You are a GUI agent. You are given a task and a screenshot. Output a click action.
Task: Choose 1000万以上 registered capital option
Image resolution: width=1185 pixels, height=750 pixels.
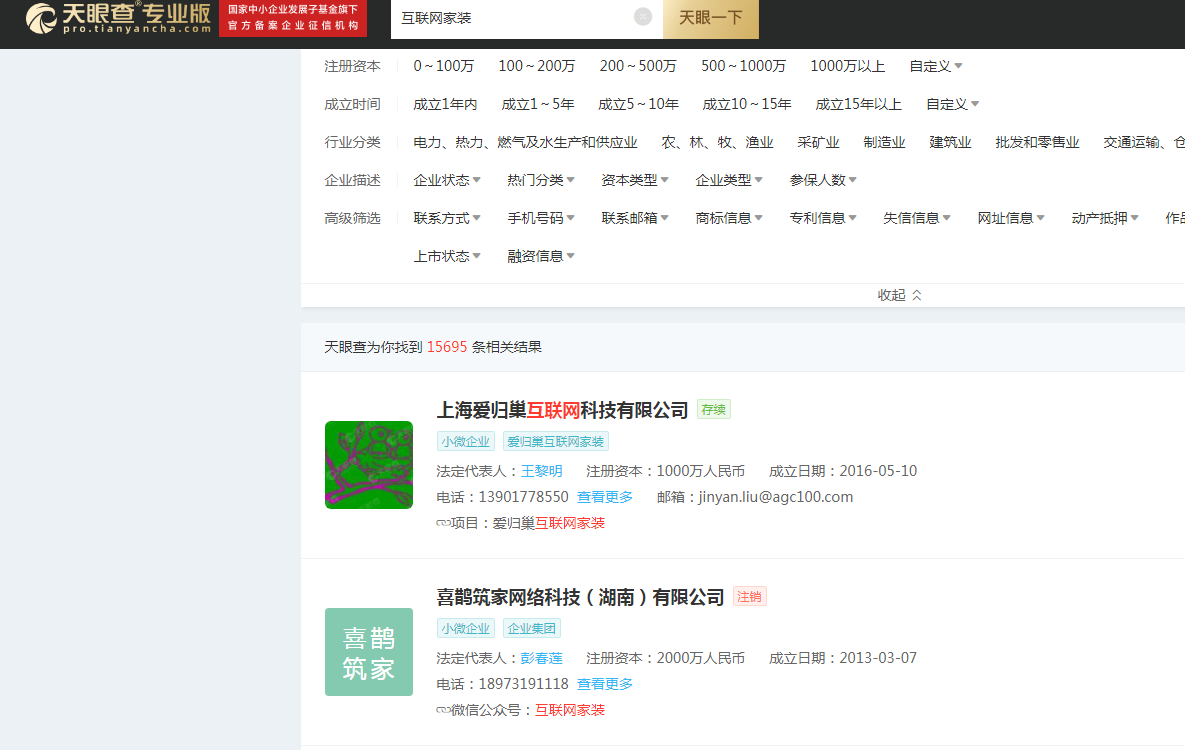click(x=847, y=66)
